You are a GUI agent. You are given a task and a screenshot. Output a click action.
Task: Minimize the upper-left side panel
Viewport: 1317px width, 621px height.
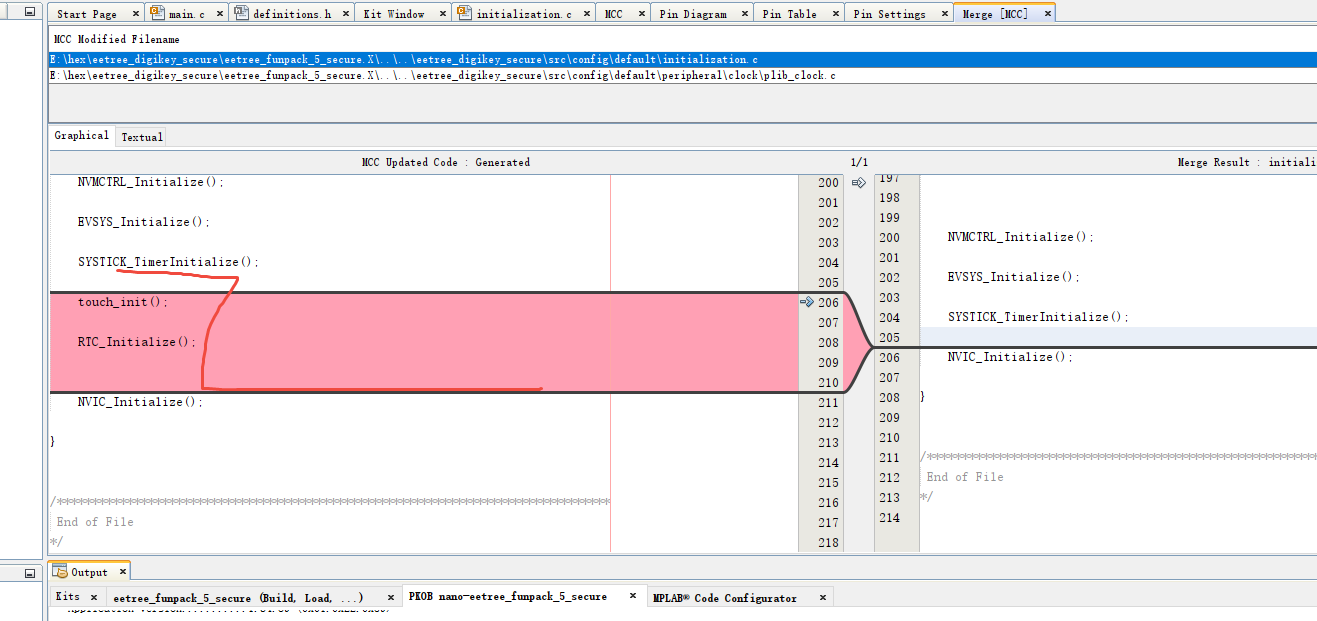(30, 13)
